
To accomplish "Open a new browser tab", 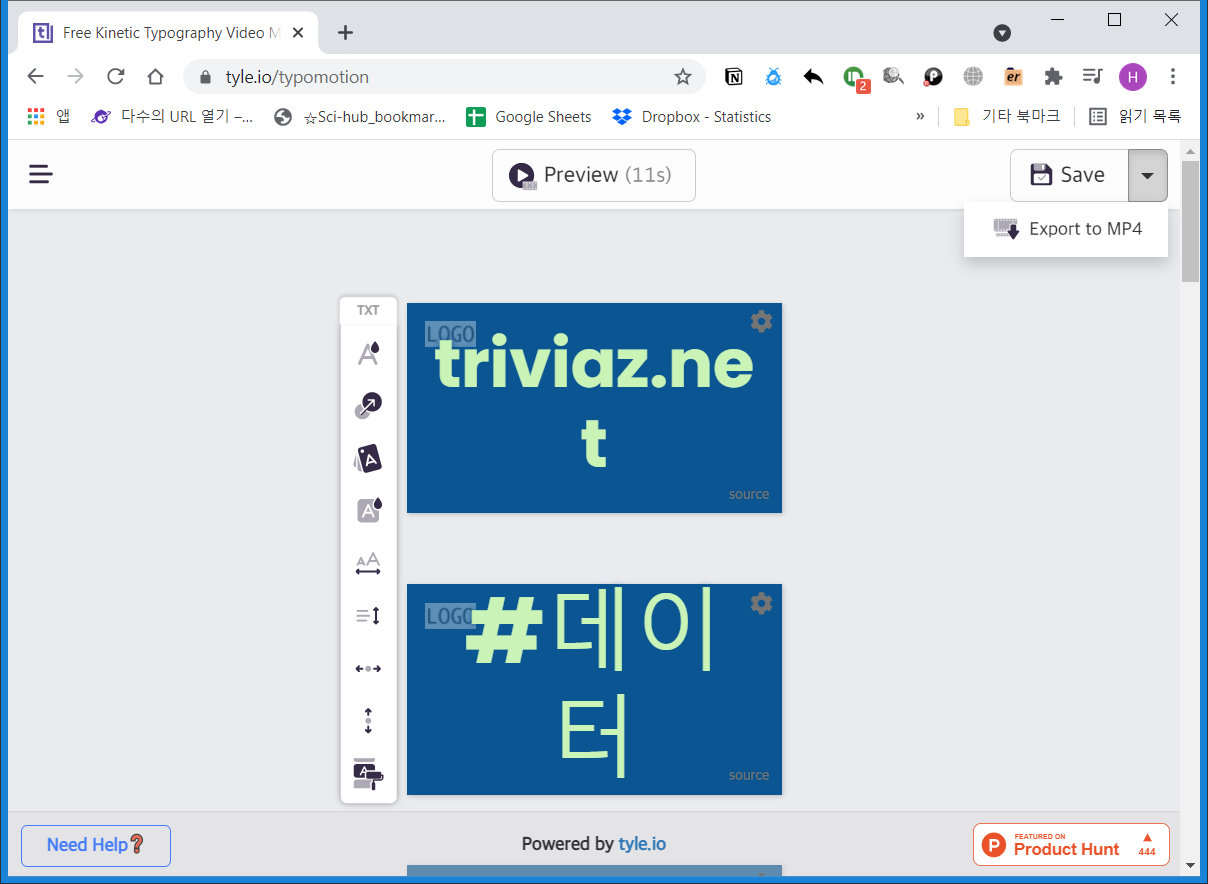I will pyautogui.click(x=345, y=32).
